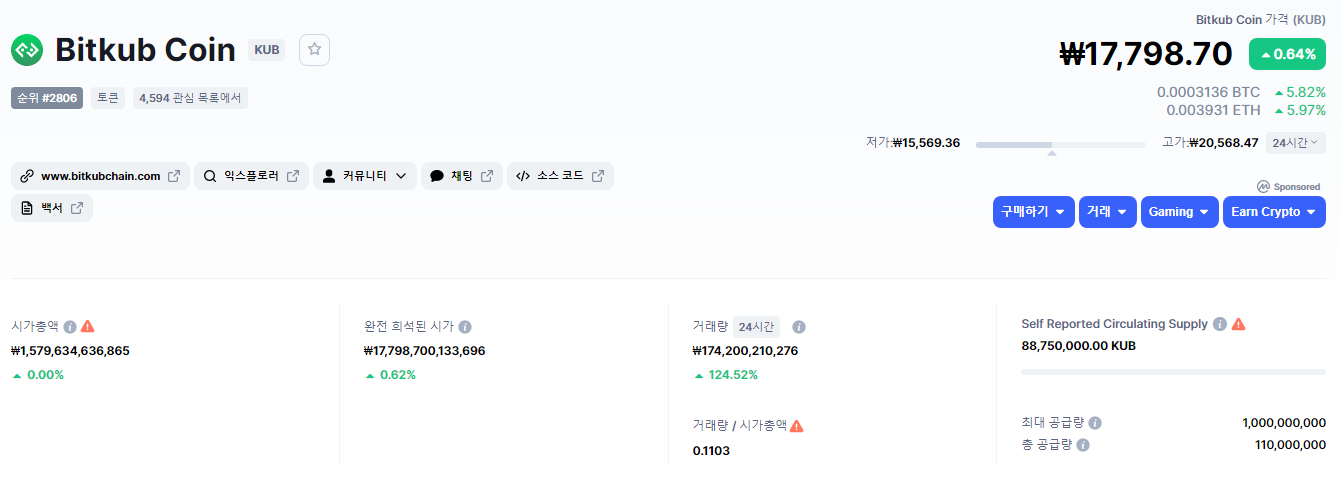The width and height of the screenshot is (1341, 480).
Task: Open the www.bitkubchain.com website link
Action: 100,176
